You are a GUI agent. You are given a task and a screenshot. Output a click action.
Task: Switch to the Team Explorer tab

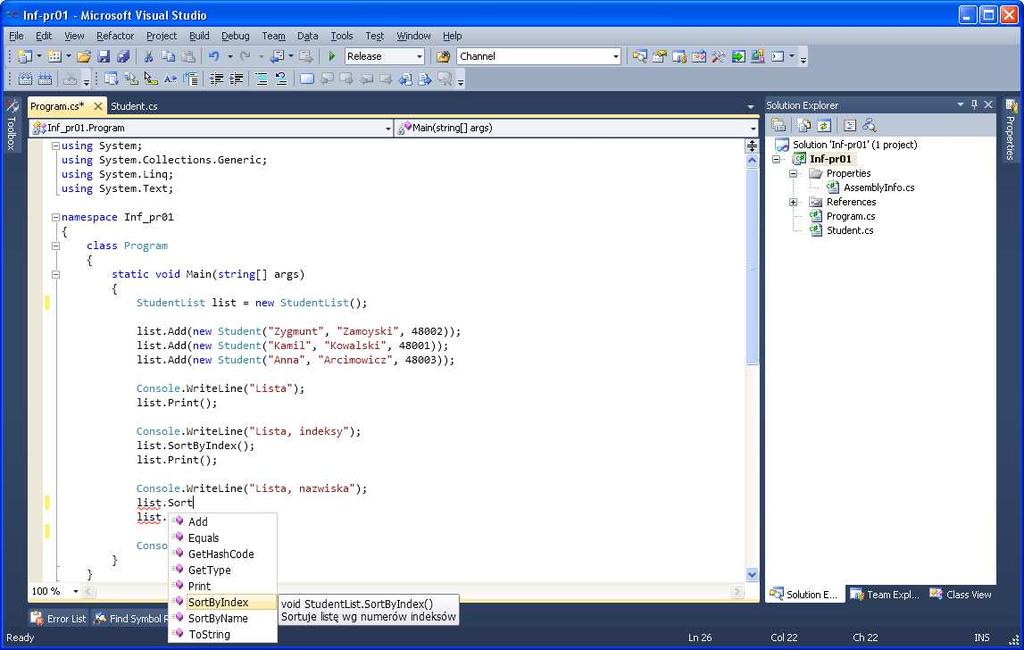tap(886, 594)
